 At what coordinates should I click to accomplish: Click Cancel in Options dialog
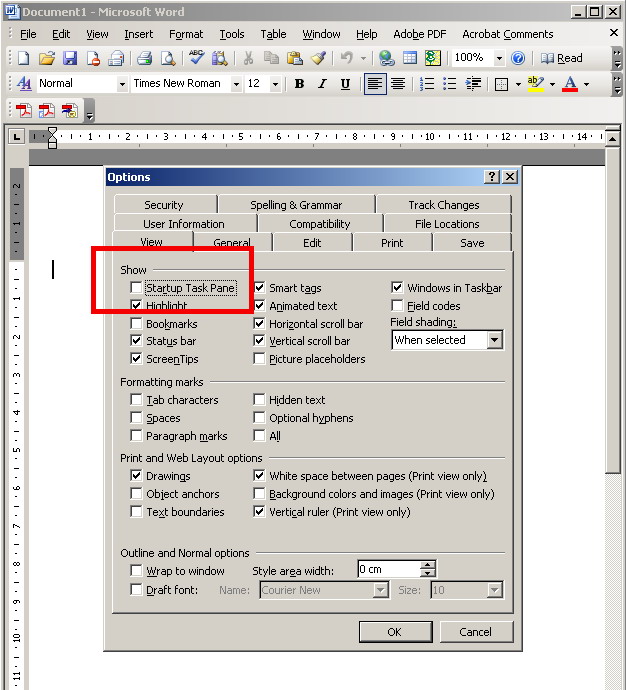pos(476,632)
